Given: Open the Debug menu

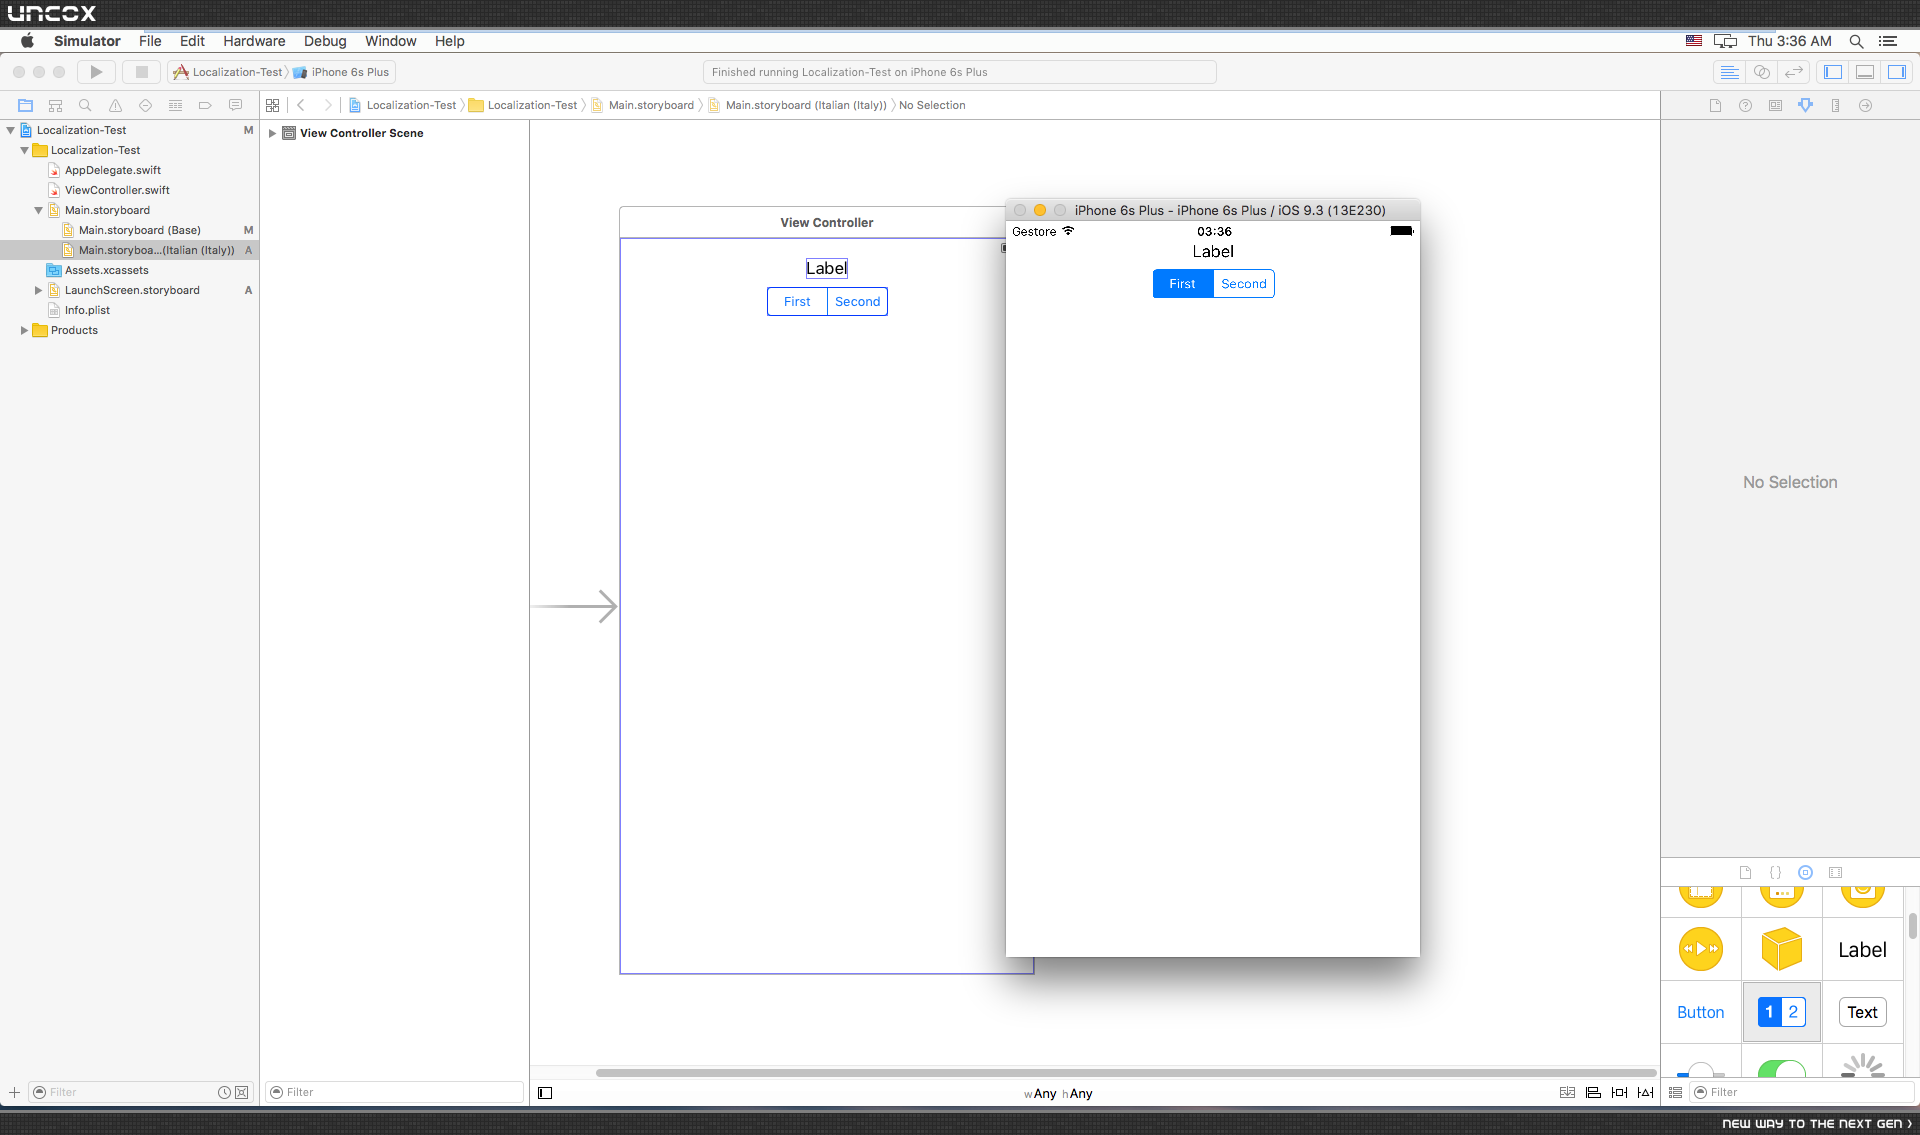Looking at the screenshot, I should (x=325, y=41).
